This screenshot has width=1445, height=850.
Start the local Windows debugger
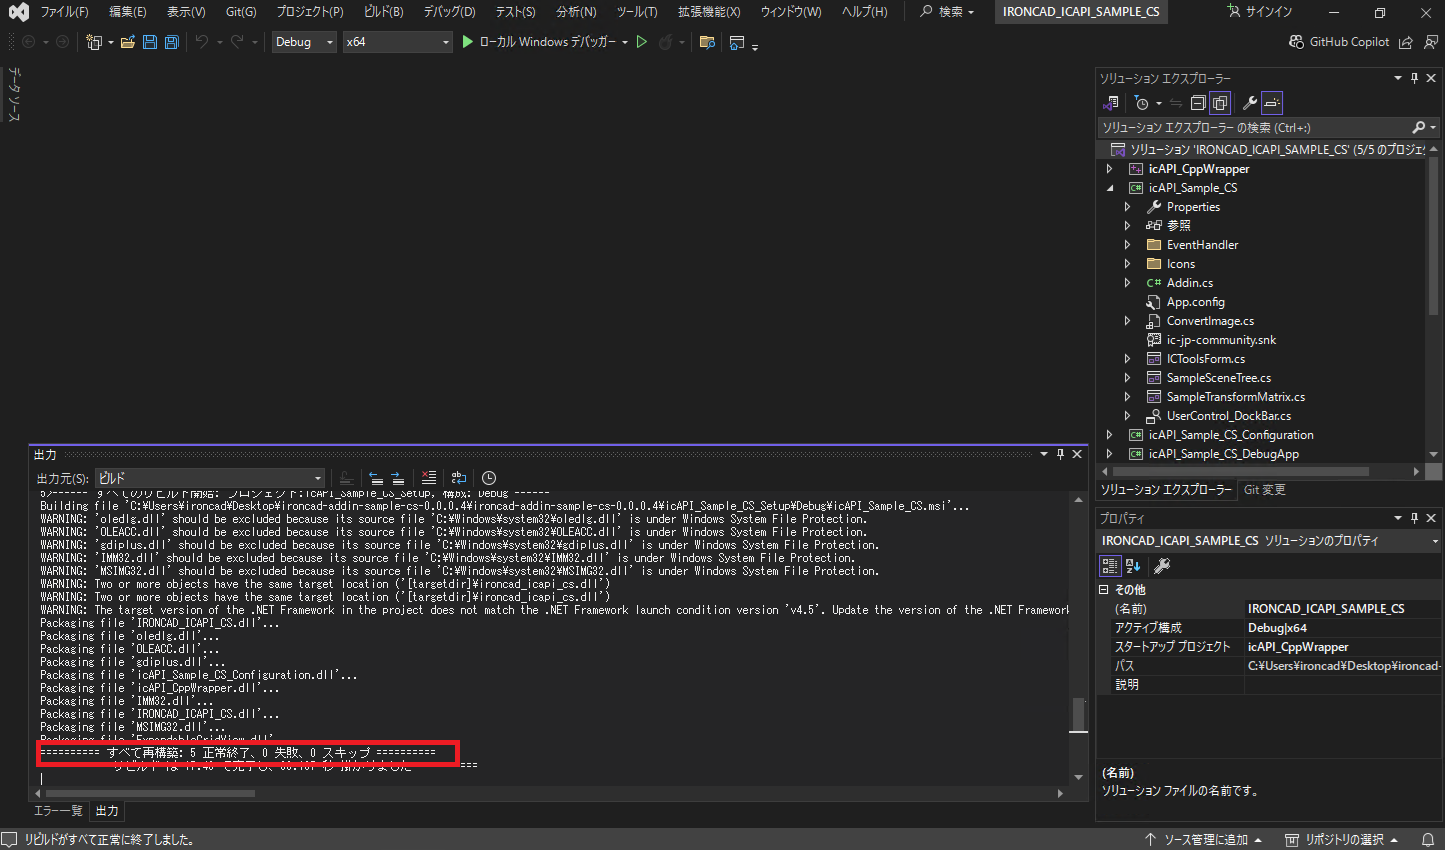(x=468, y=42)
